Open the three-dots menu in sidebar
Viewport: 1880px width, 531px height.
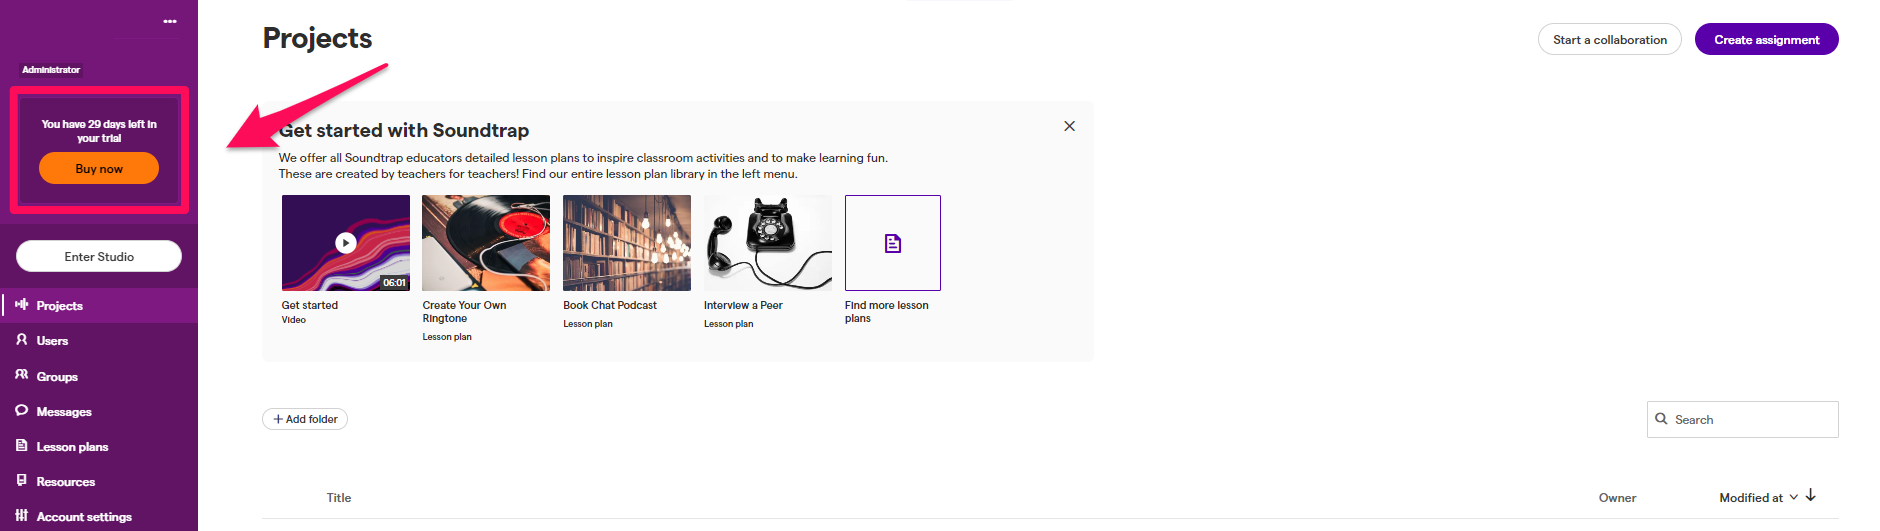[x=170, y=21]
